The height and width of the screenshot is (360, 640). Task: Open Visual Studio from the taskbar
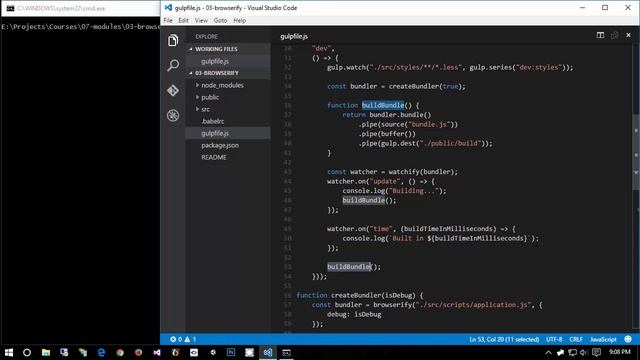[157, 352]
